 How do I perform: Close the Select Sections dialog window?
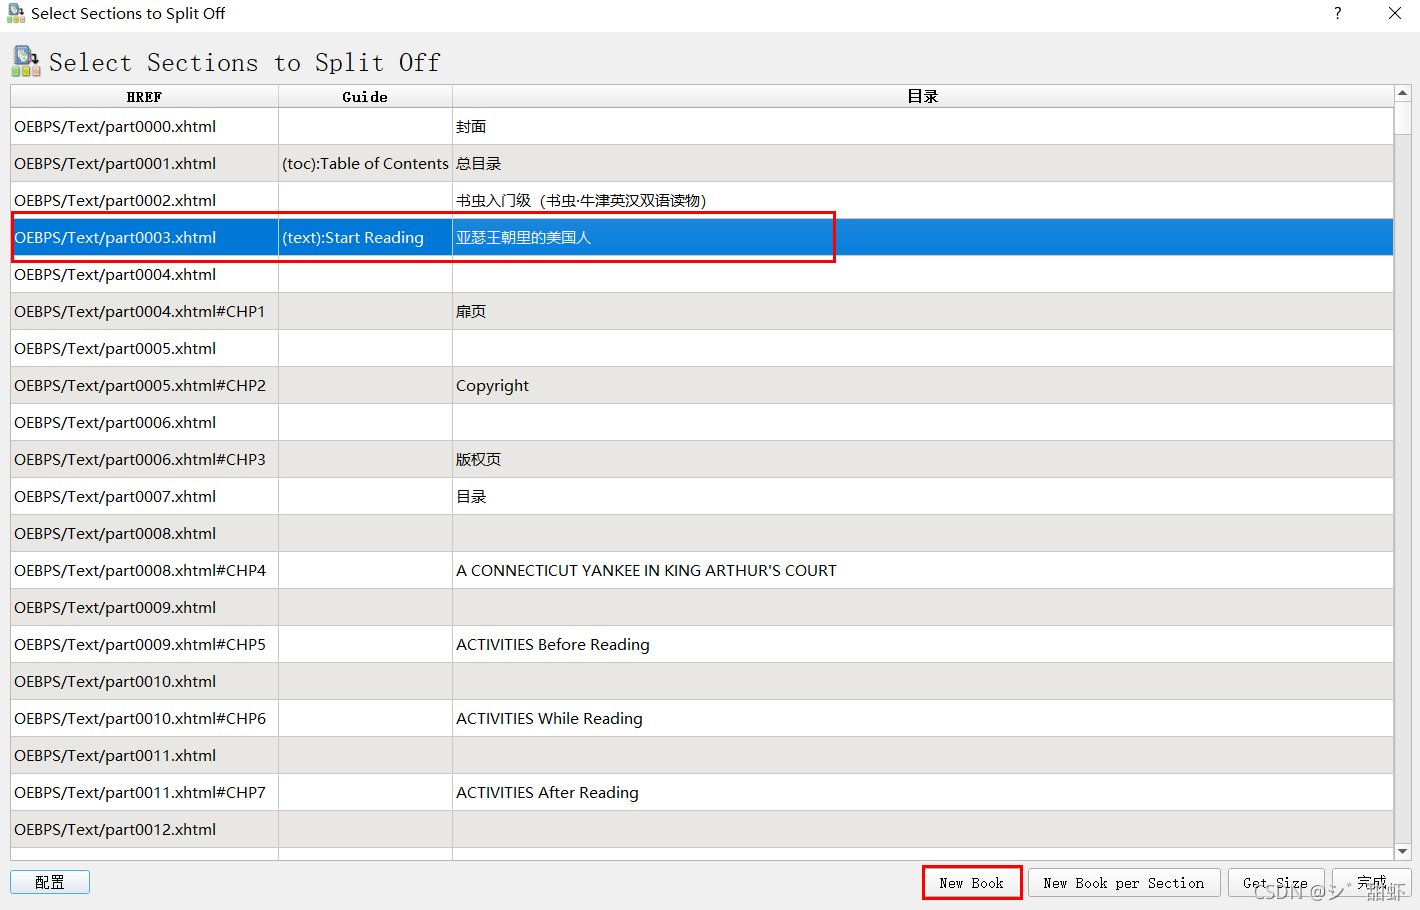point(1394,13)
